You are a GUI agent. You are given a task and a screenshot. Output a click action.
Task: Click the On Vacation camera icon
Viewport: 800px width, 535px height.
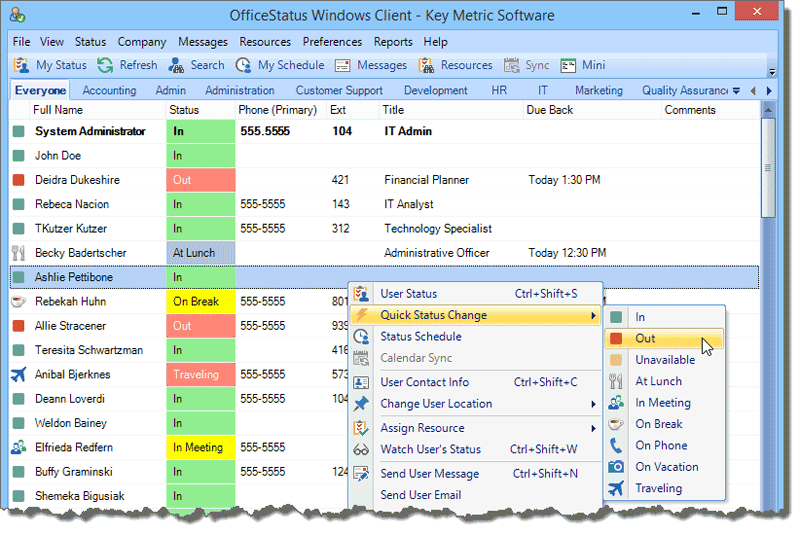pos(616,467)
